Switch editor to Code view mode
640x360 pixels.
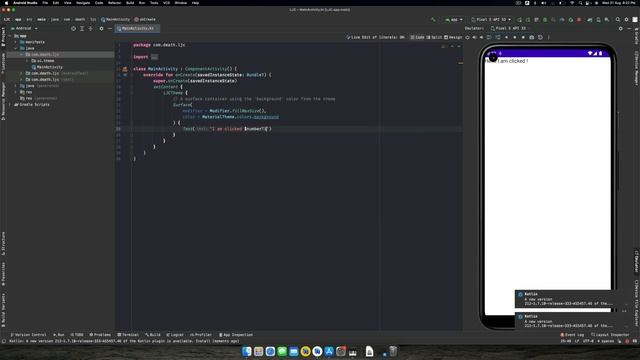coord(417,37)
